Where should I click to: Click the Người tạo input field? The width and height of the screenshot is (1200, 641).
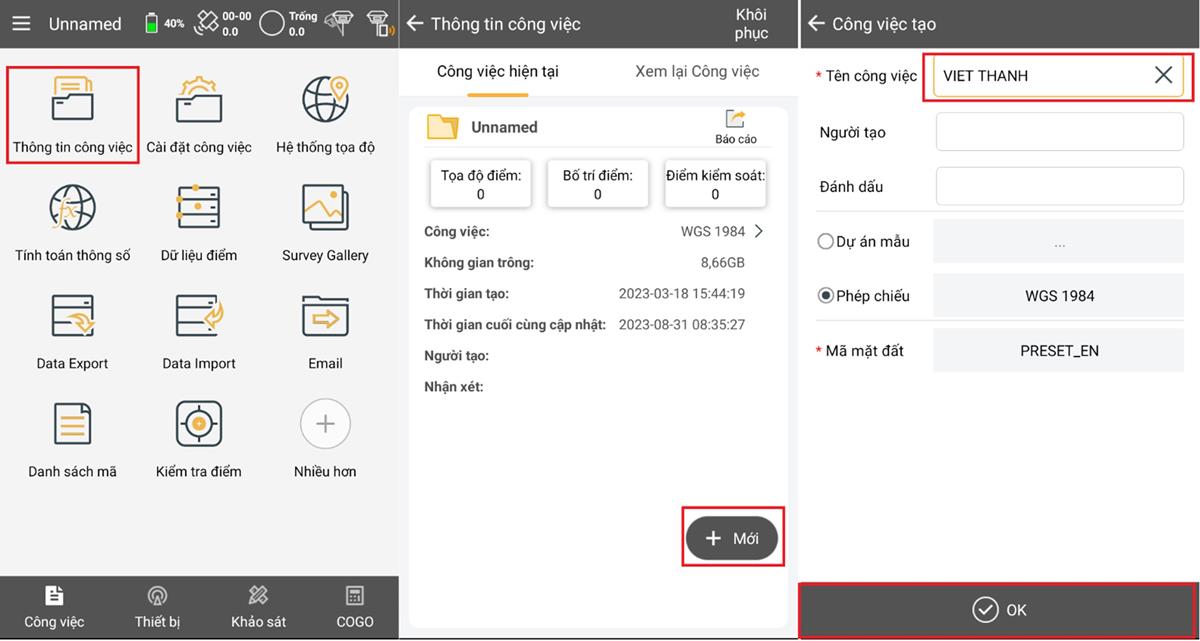point(1059,132)
